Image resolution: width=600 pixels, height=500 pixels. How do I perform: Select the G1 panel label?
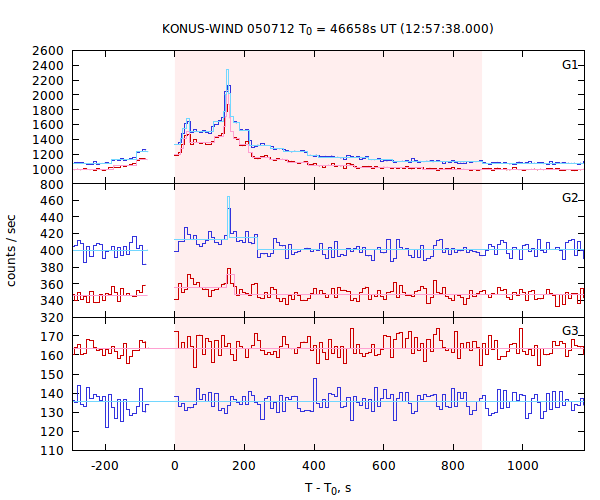pos(570,65)
